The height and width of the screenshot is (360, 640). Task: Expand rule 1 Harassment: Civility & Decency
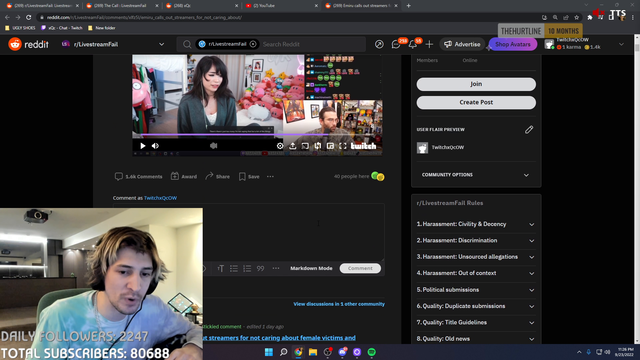(476, 224)
